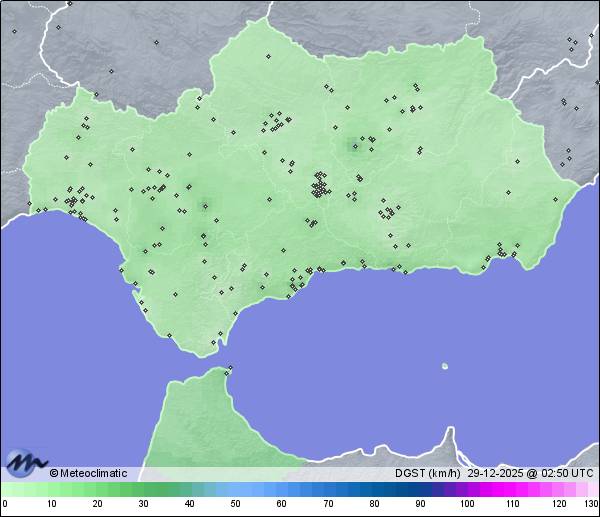
Task: Select the green hotspot in Sevilla province
Action: (205, 206)
